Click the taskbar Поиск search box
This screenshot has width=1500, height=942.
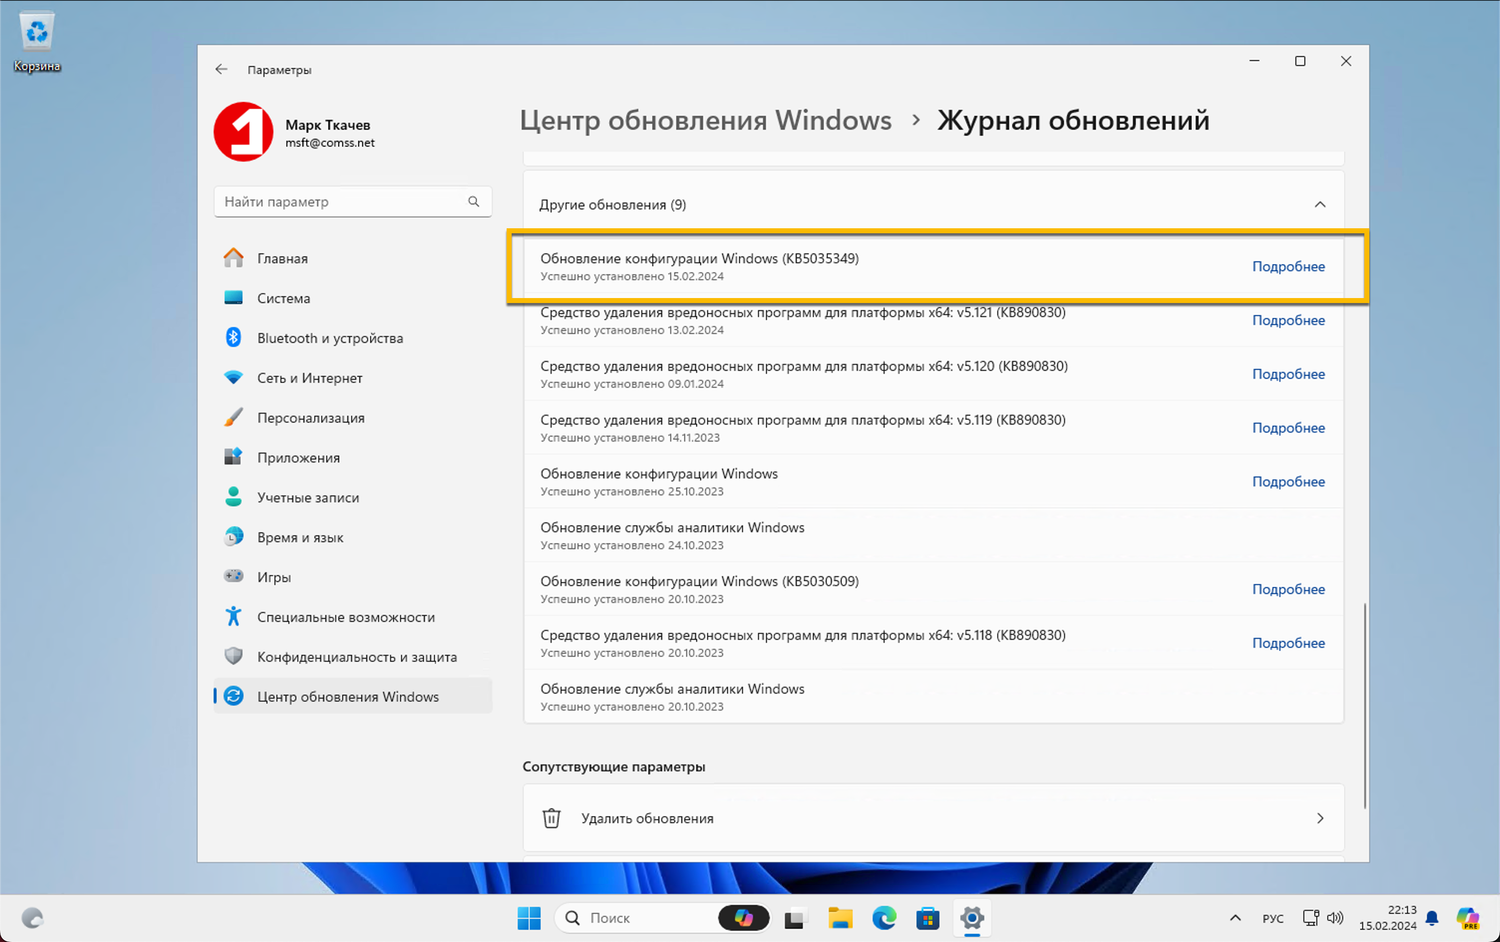click(x=662, y=918)
